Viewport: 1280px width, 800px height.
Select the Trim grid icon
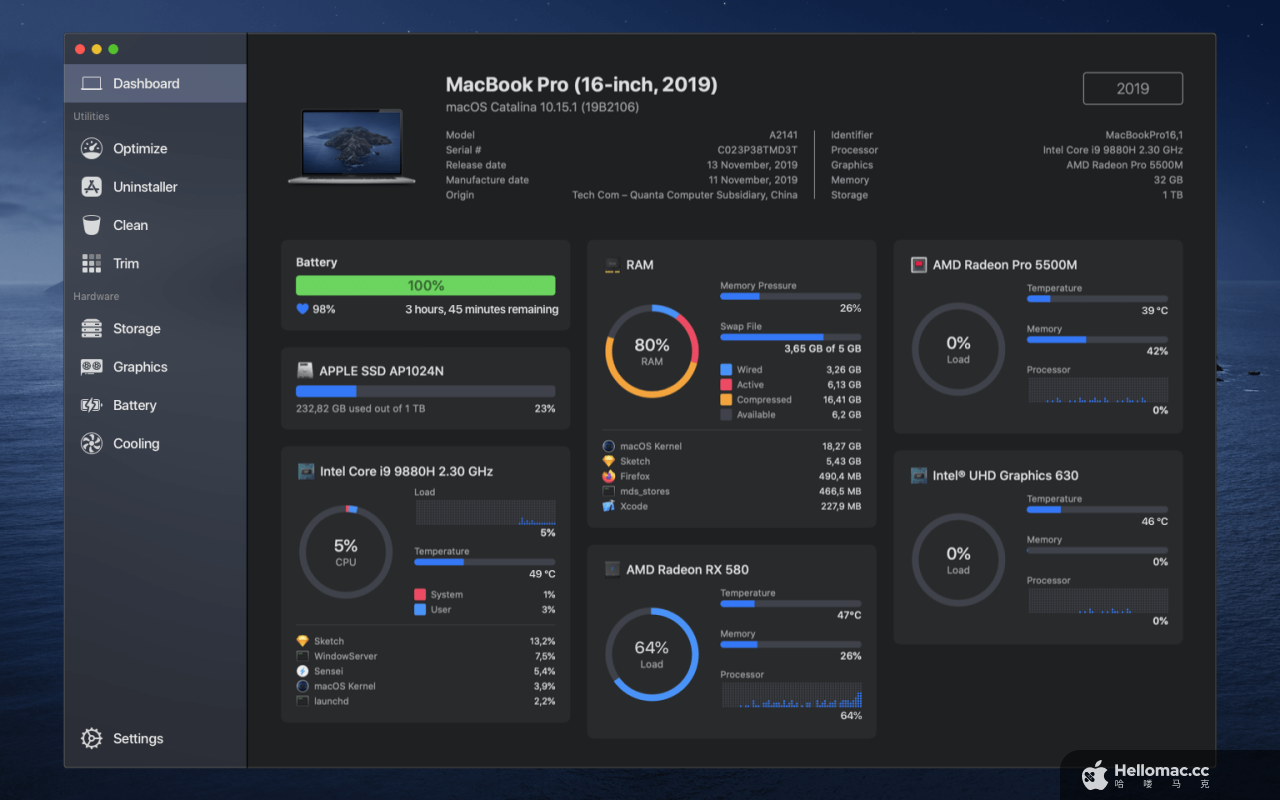tap(91, 263)
